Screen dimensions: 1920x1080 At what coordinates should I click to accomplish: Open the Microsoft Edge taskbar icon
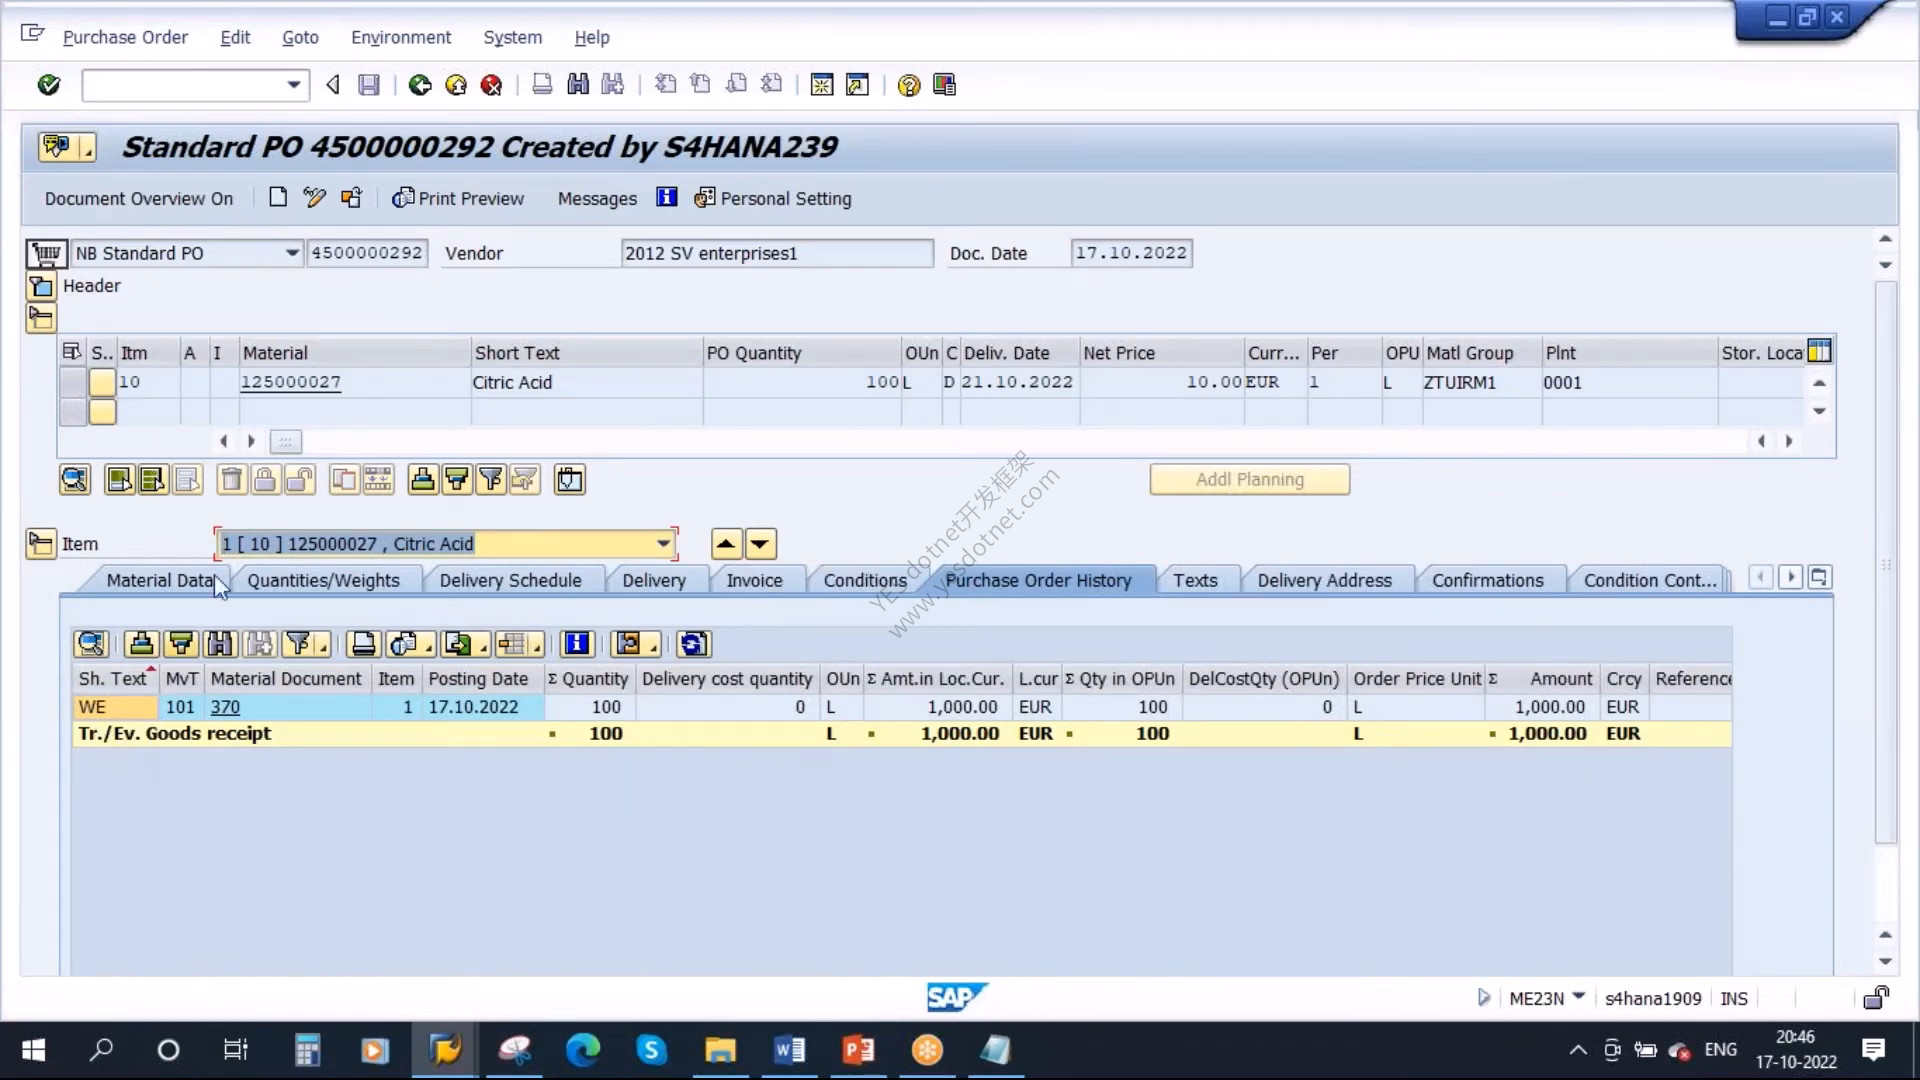point(583,1050)
